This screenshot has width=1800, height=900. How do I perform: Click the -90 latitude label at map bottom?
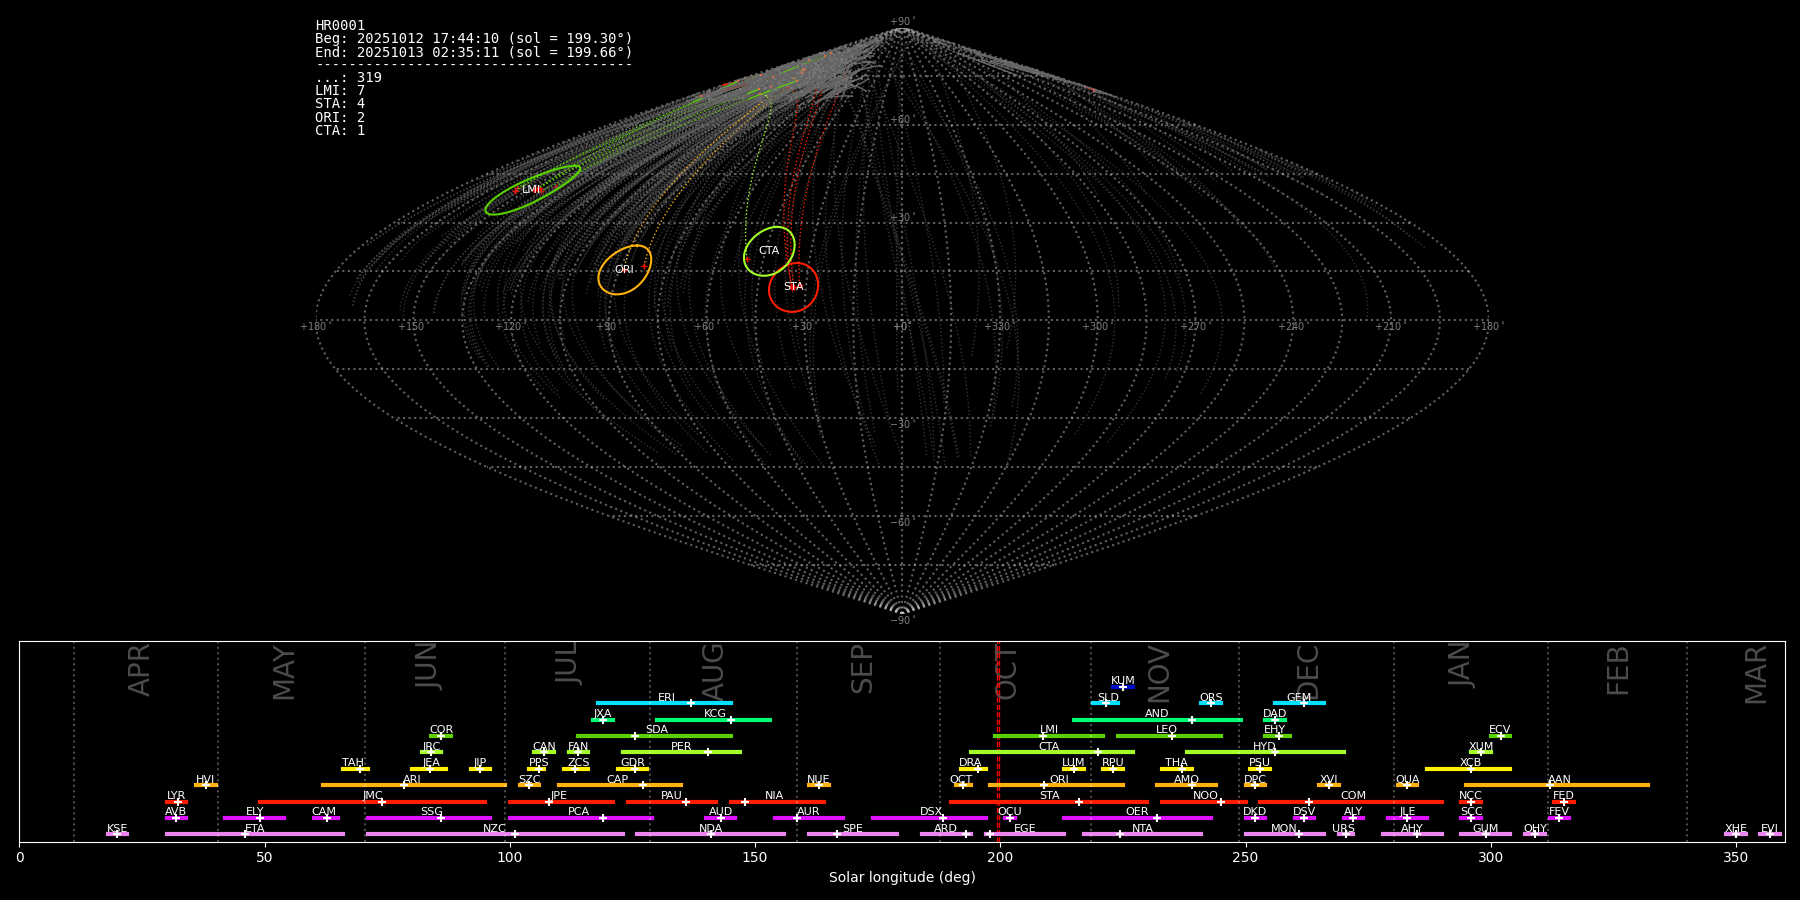click(x=902, y=621)
